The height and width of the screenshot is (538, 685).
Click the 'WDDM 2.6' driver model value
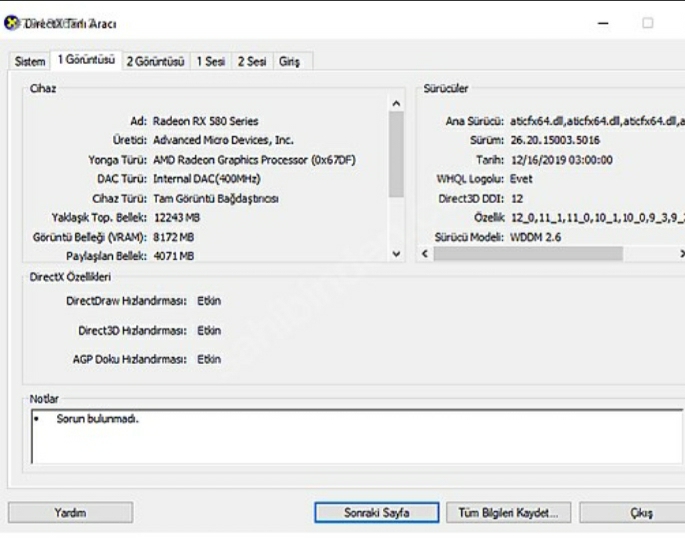click(536, 237)
